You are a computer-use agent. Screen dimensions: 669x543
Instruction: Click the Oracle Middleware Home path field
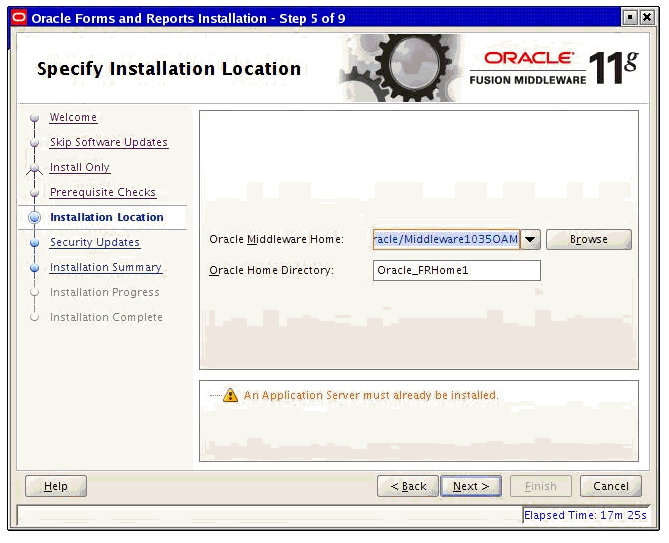446,239
